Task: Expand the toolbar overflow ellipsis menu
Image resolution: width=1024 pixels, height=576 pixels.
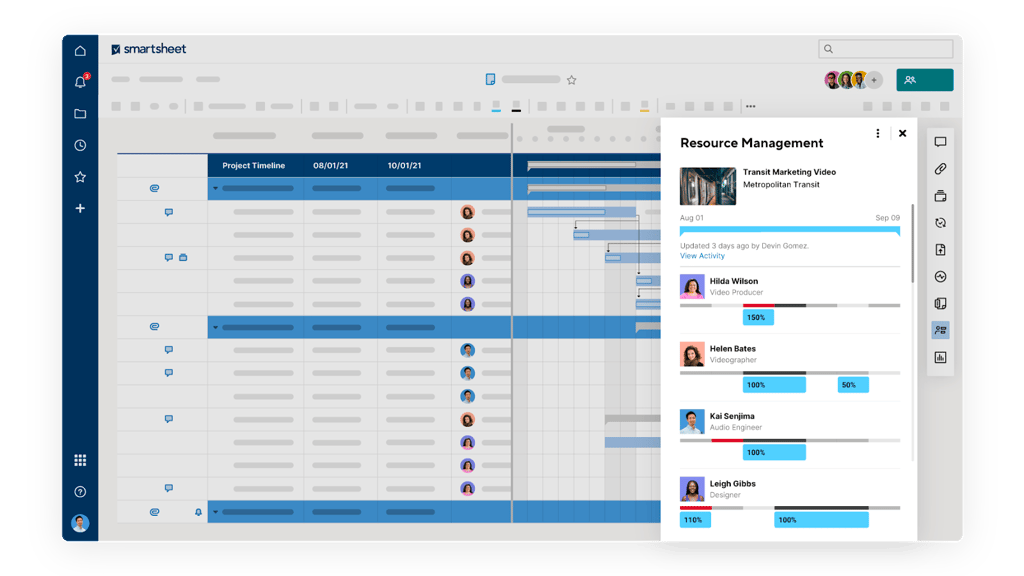Action: pyautogui.click(x=751, y=104)
